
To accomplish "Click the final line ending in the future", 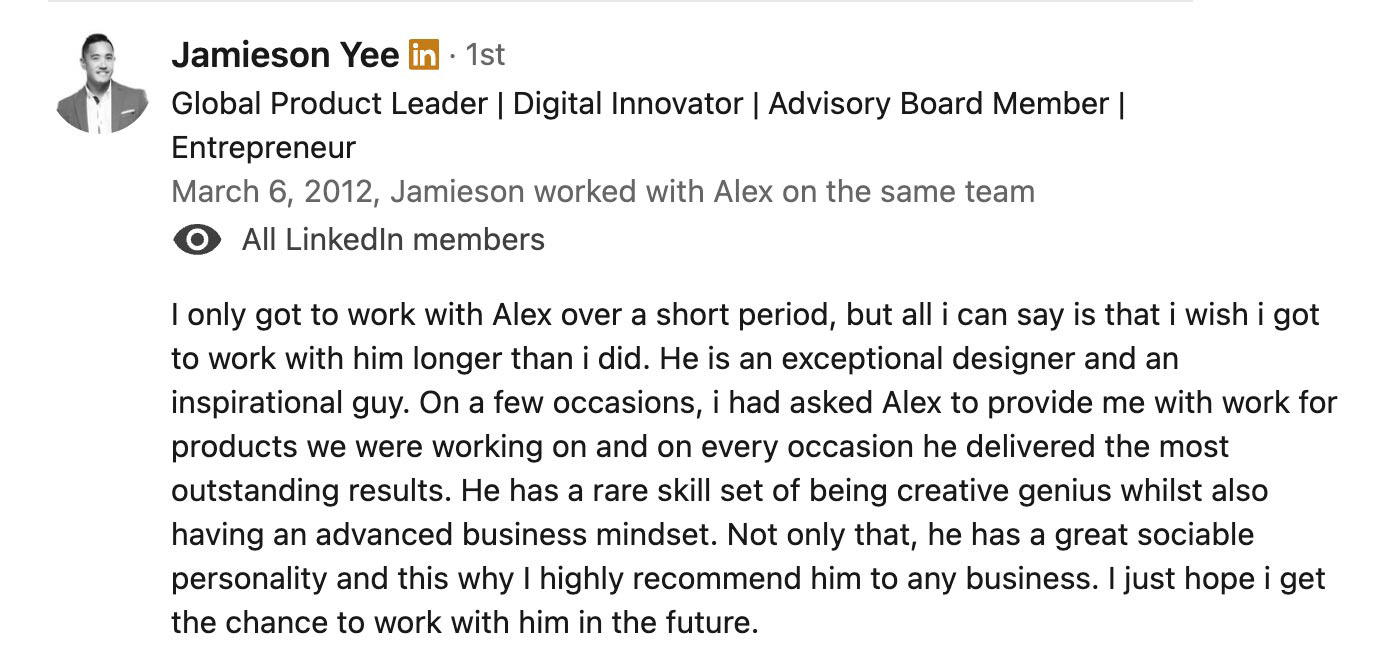I will coord(465,623).
